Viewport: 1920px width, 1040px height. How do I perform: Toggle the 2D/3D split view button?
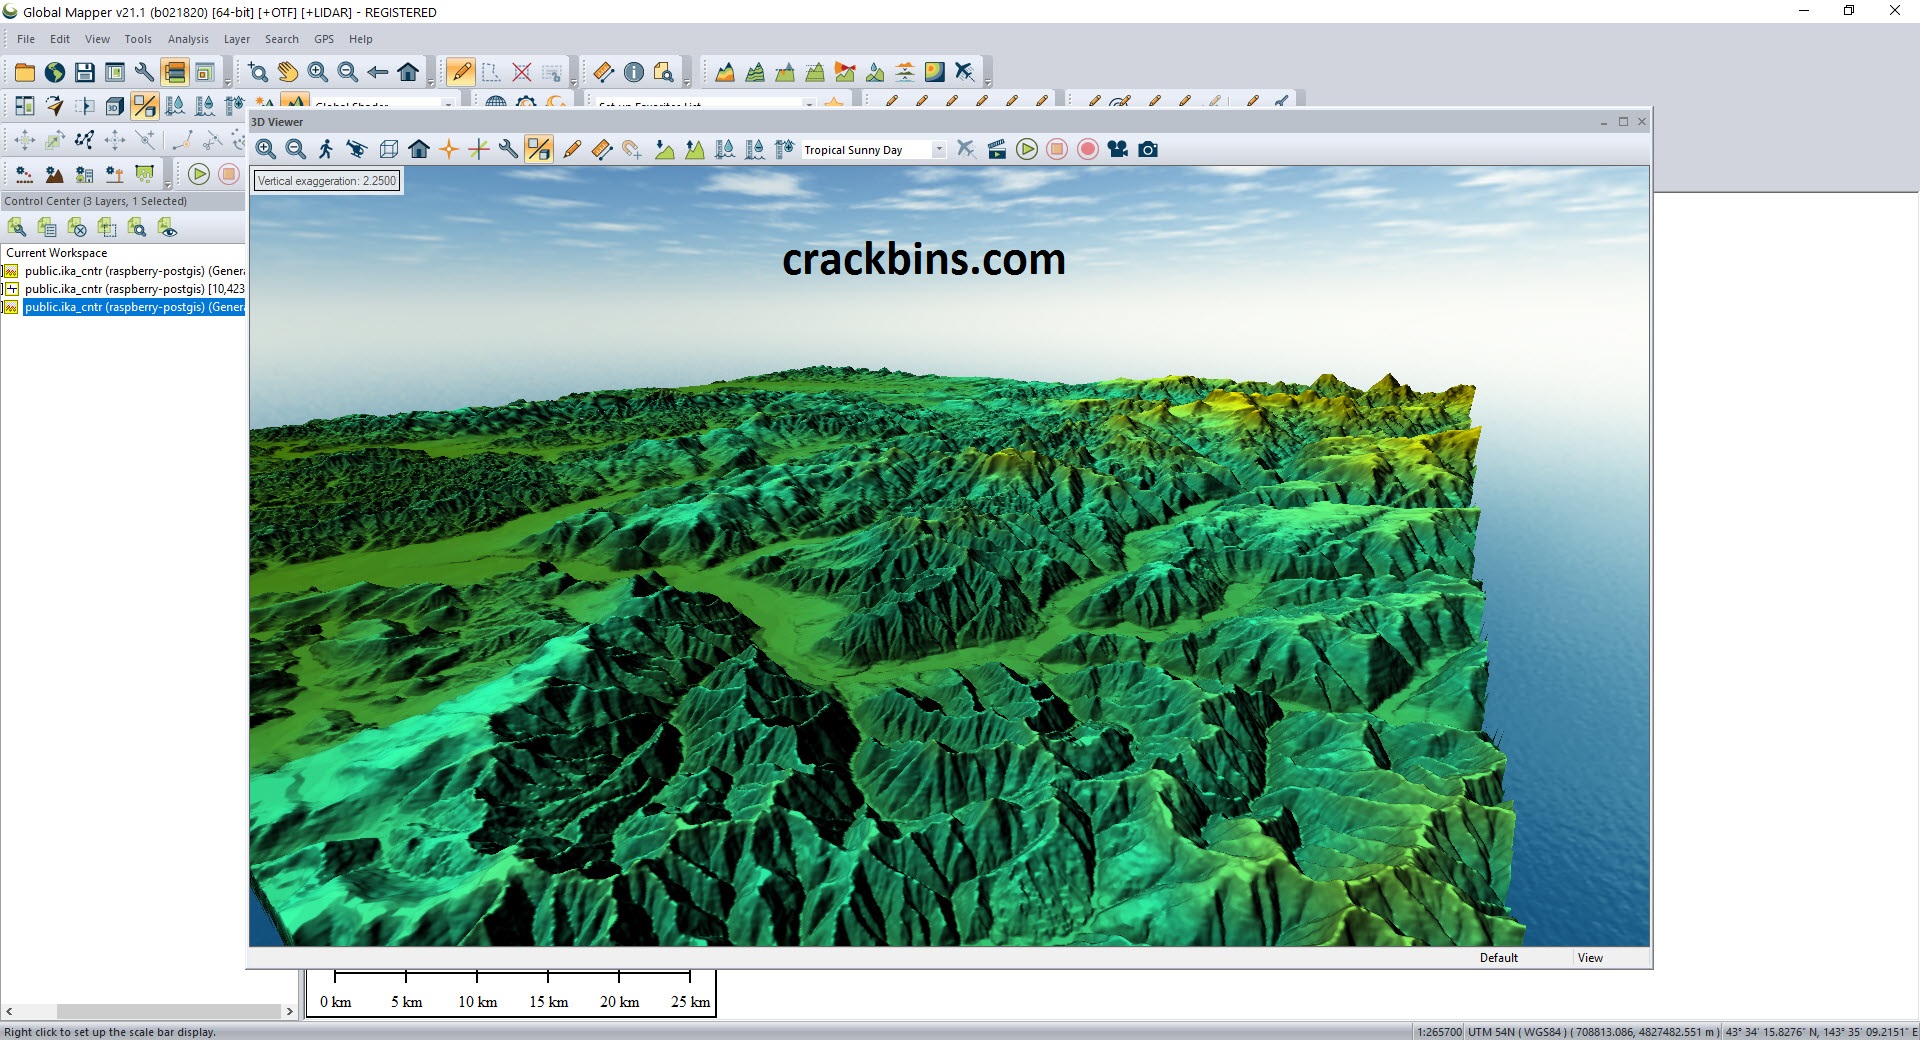coord(539,149)
